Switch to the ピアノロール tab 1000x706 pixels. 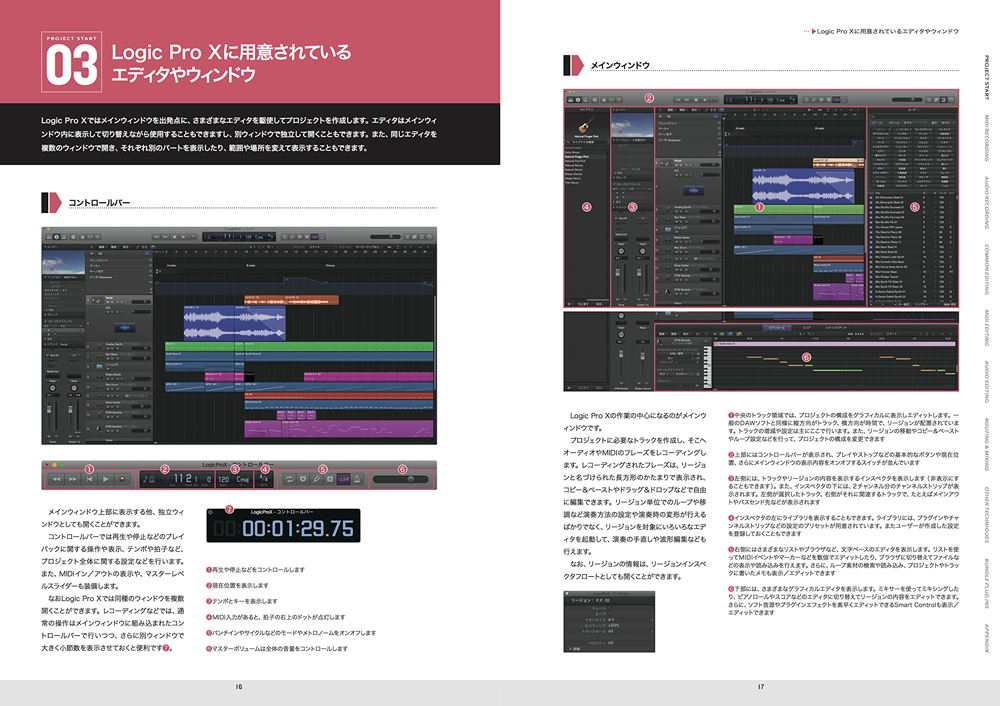[x=777, y=328]
